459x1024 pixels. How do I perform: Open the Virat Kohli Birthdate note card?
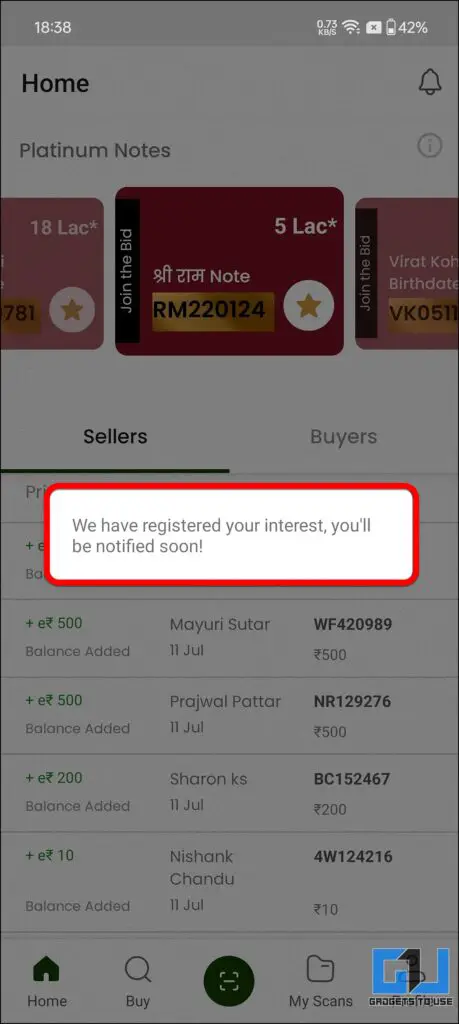[x=407, y=274]
